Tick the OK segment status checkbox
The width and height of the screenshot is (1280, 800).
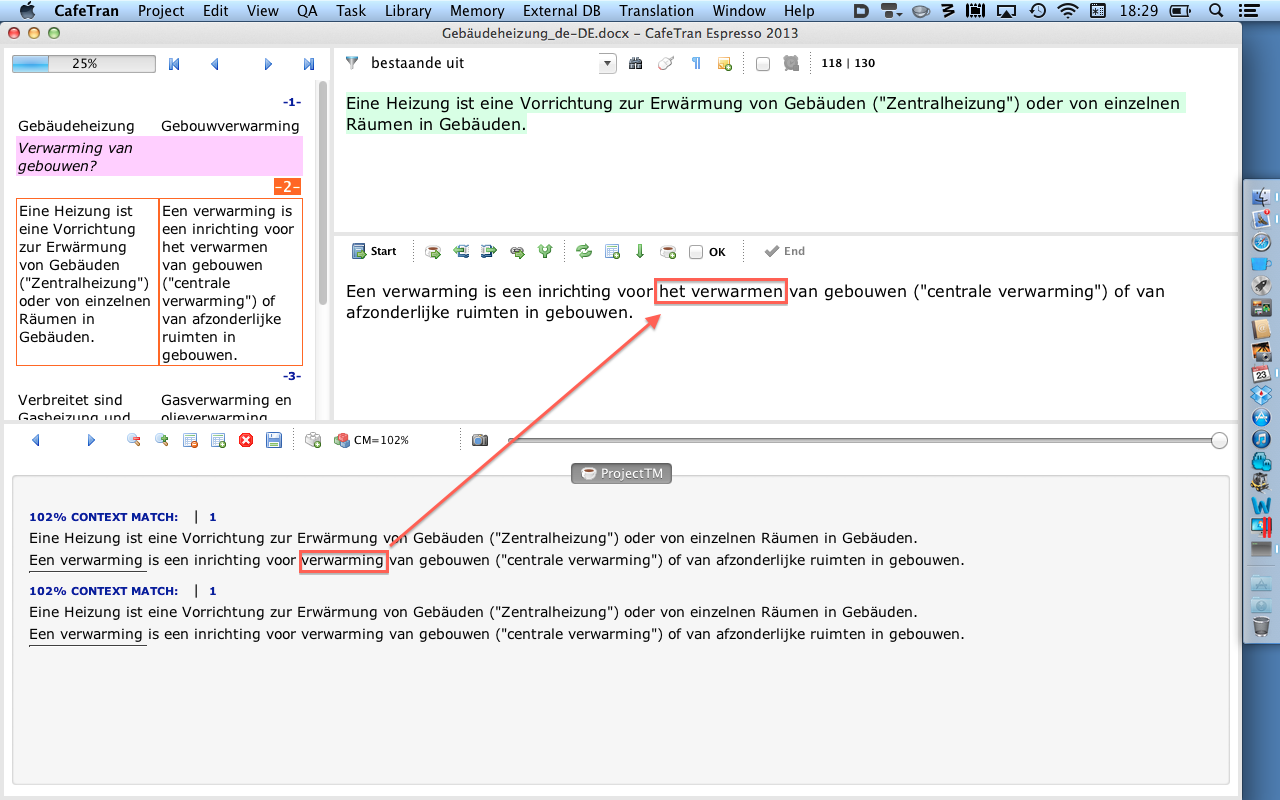tap(696, 252)
